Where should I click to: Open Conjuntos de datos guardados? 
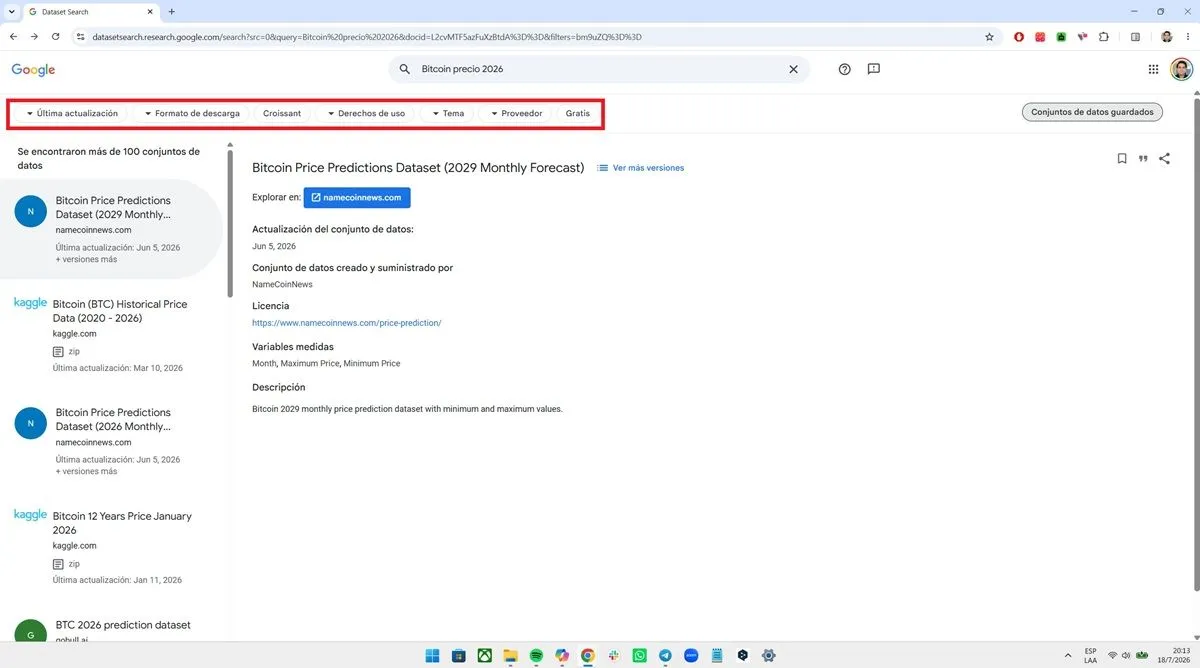pyautogui.click(x=1092, y=112)
